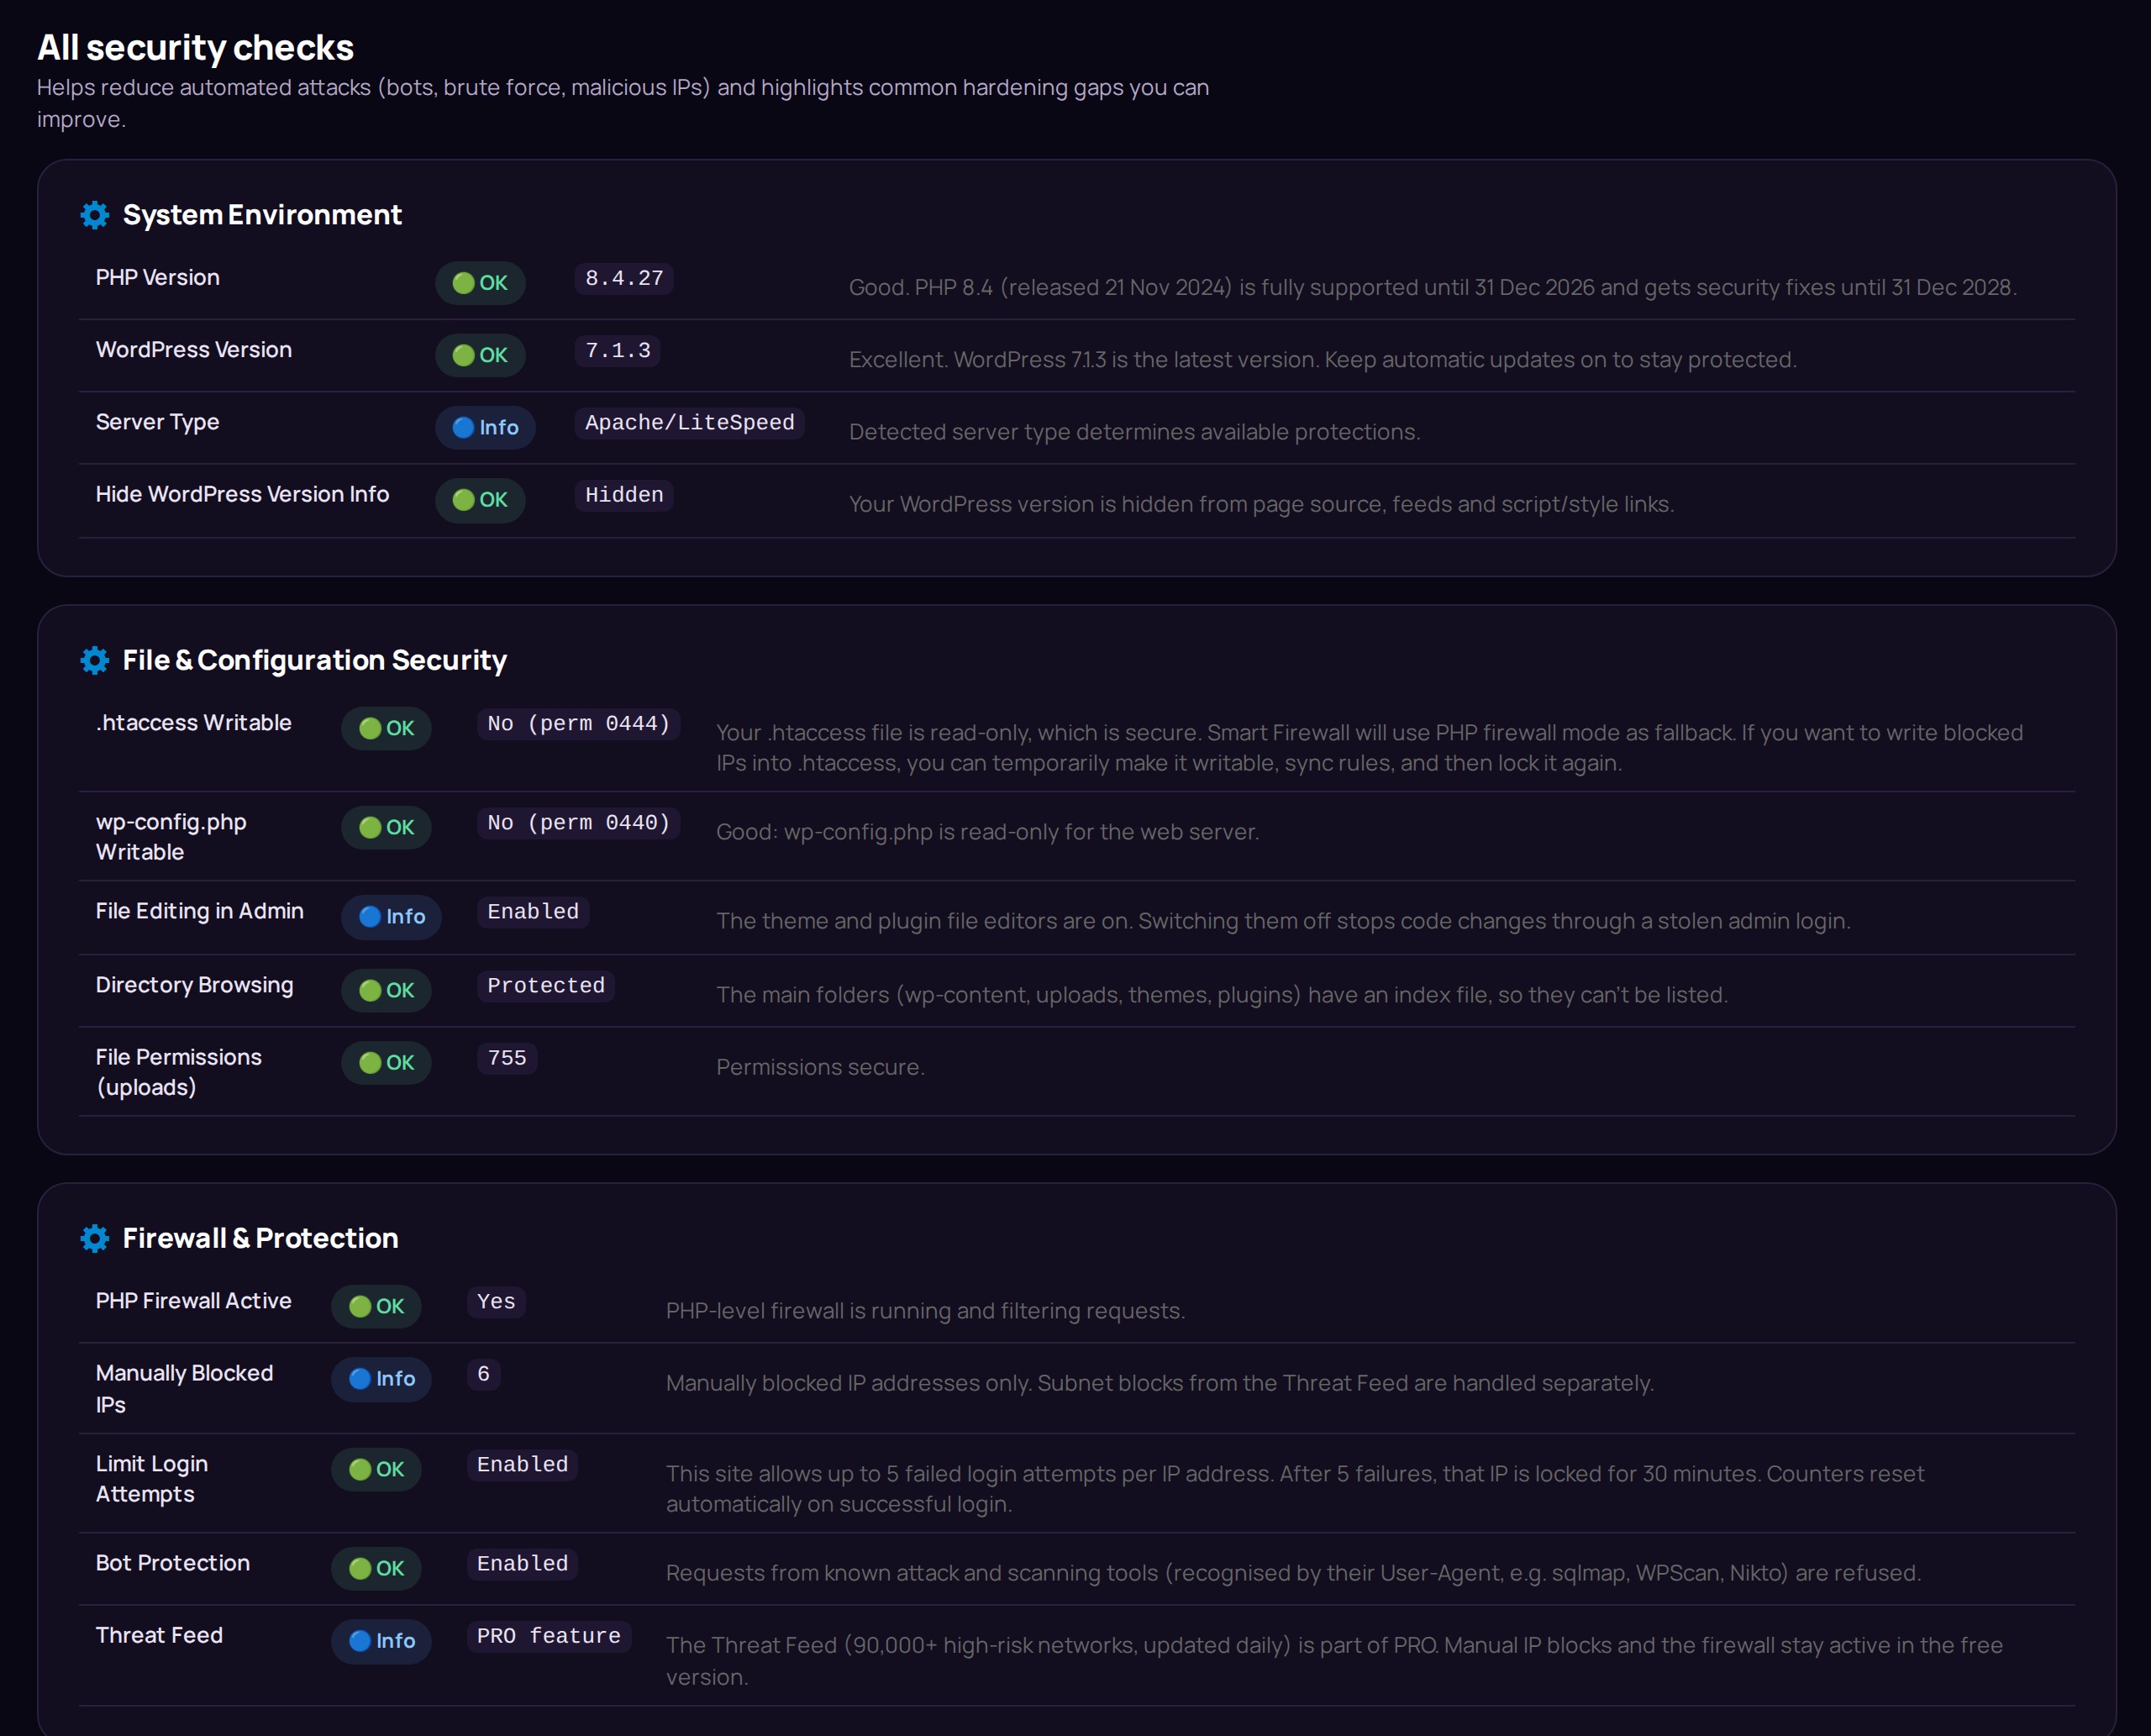Click the System Environment gear icon

[95, 215]
